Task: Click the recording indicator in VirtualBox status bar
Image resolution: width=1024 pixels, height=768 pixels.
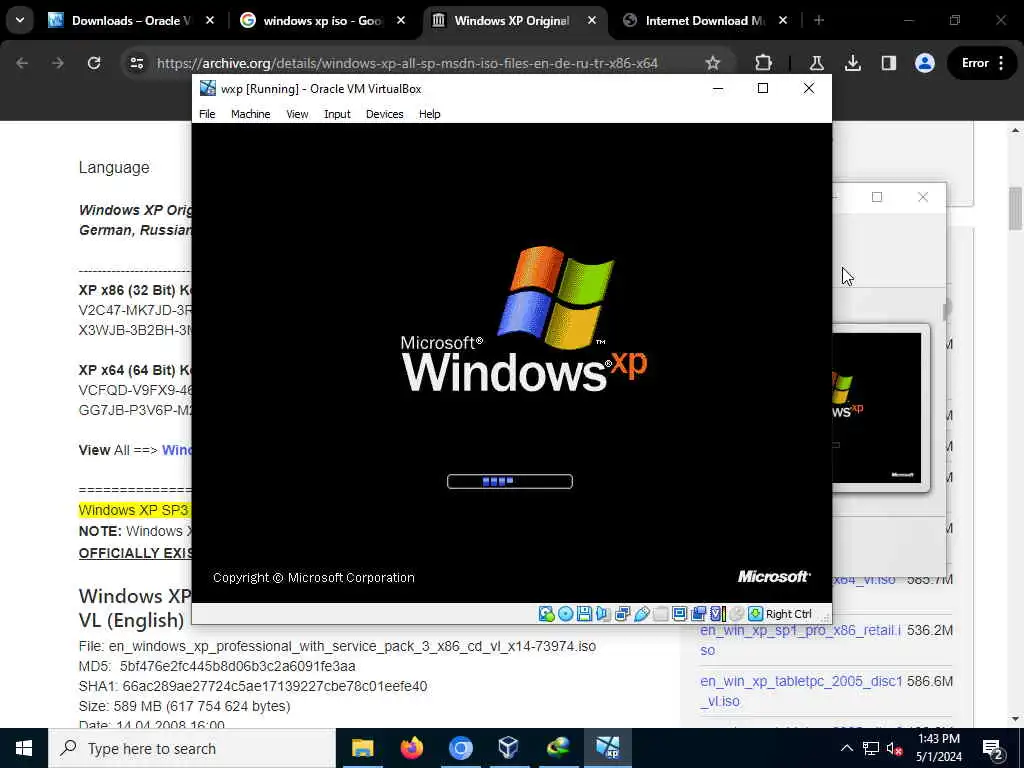Action: [x=698, y=614]
